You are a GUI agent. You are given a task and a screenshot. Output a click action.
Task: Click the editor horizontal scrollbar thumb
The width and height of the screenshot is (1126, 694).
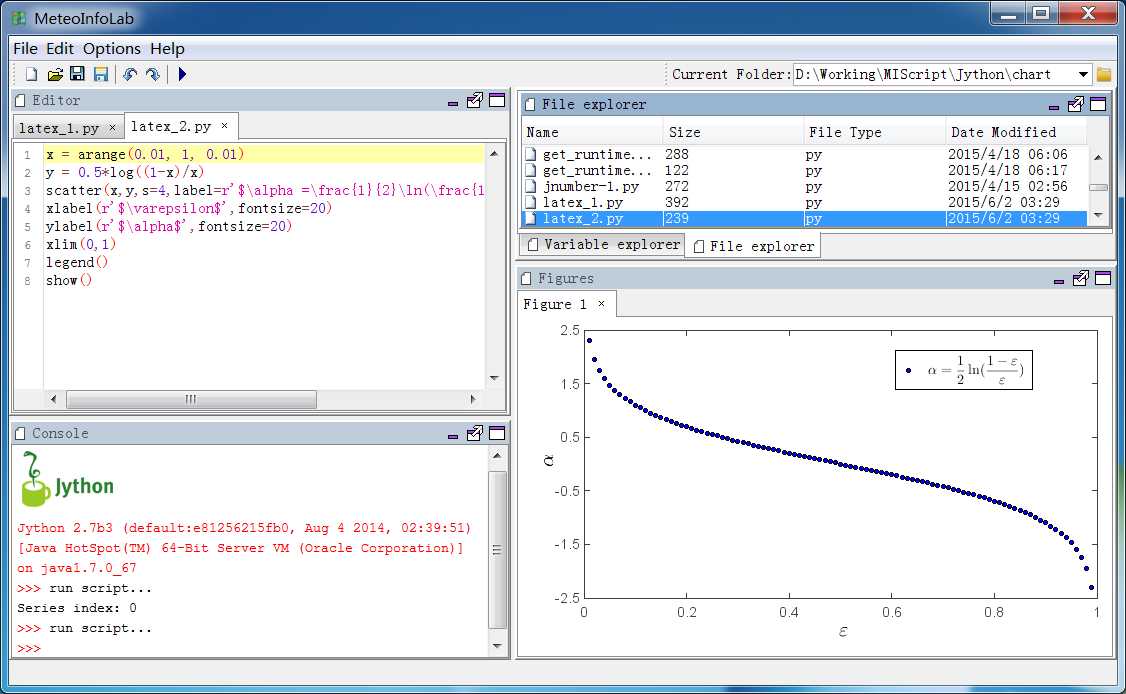pyautogui.click(x=190, y=399)
